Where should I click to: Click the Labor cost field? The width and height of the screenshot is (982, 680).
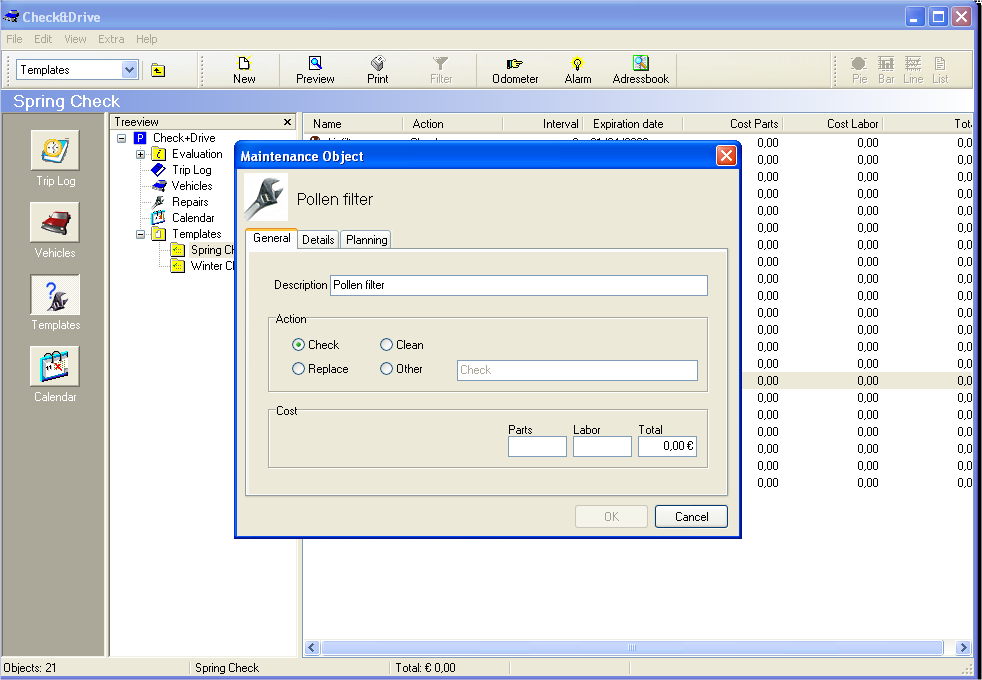point(602,446)
